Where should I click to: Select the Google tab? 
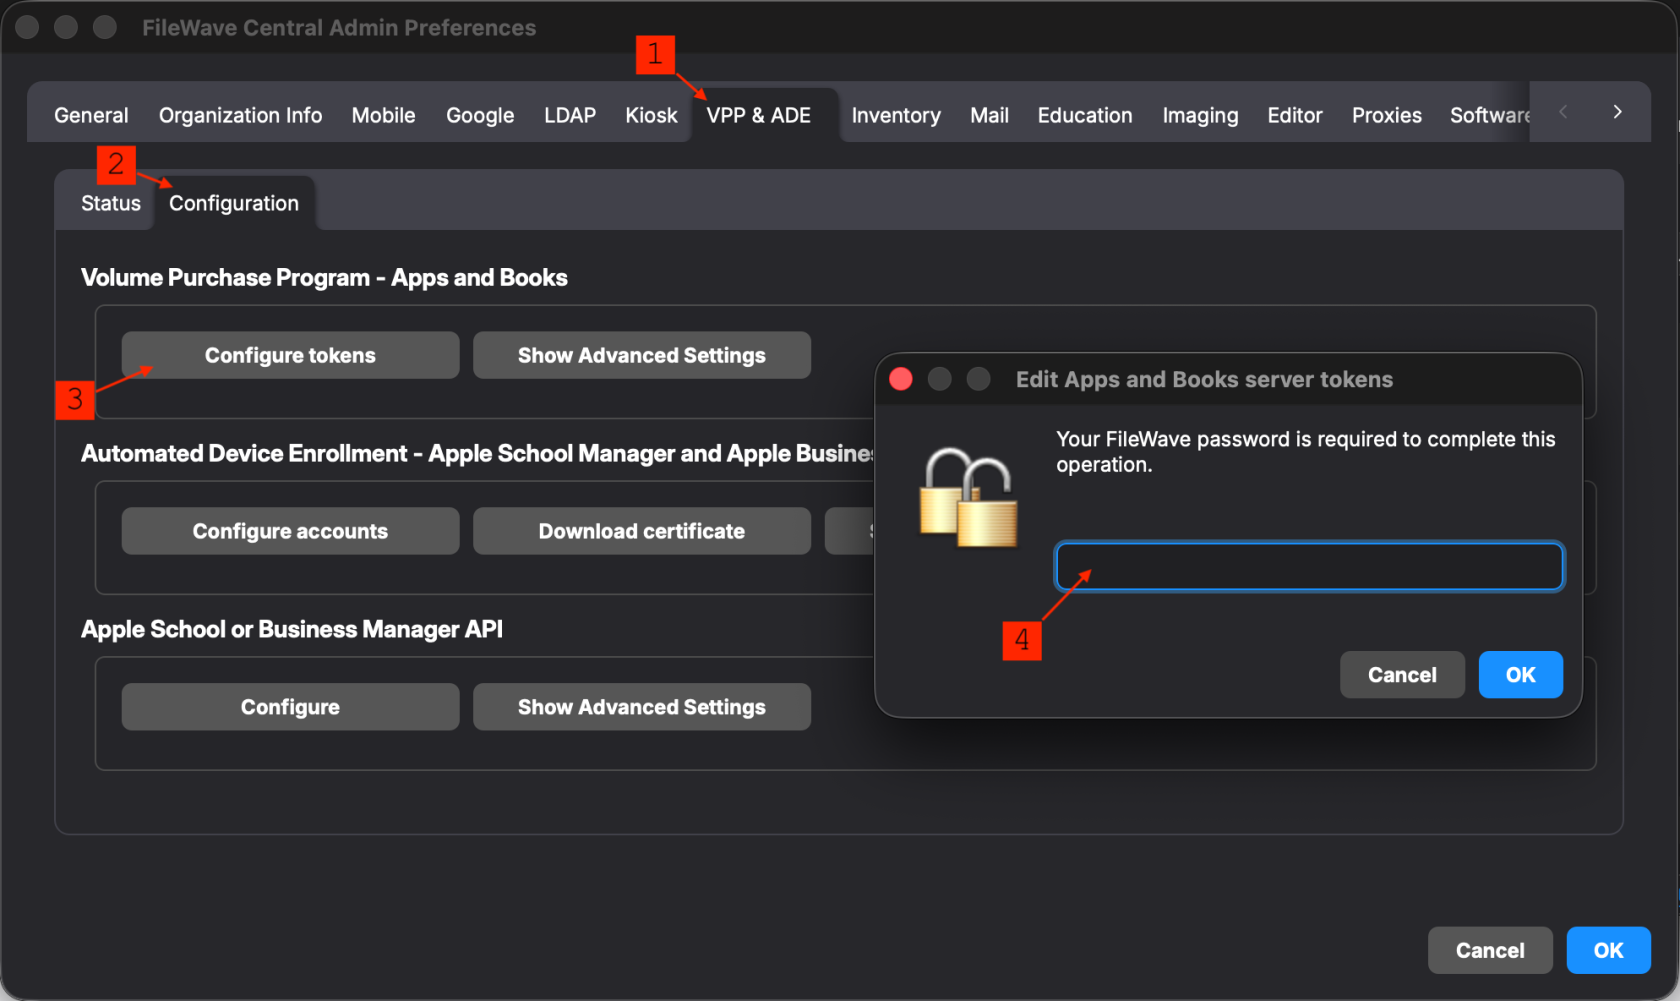[x=480, y=115]
